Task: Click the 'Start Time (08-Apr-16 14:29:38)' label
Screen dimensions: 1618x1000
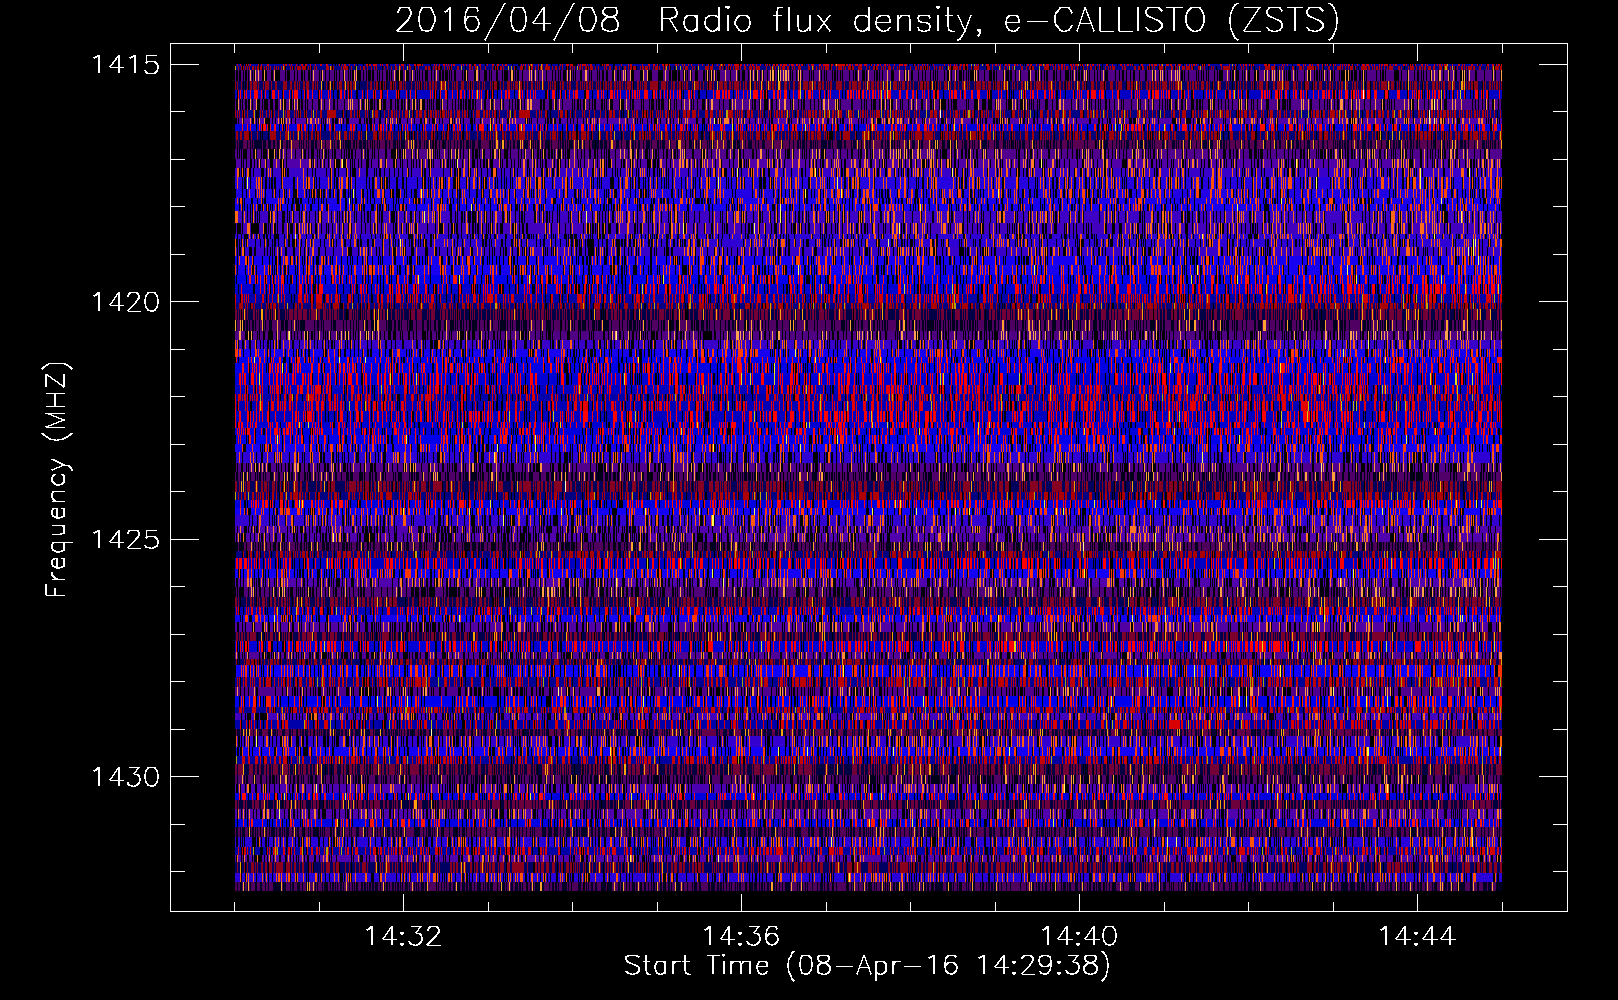Action: point(867,966)
